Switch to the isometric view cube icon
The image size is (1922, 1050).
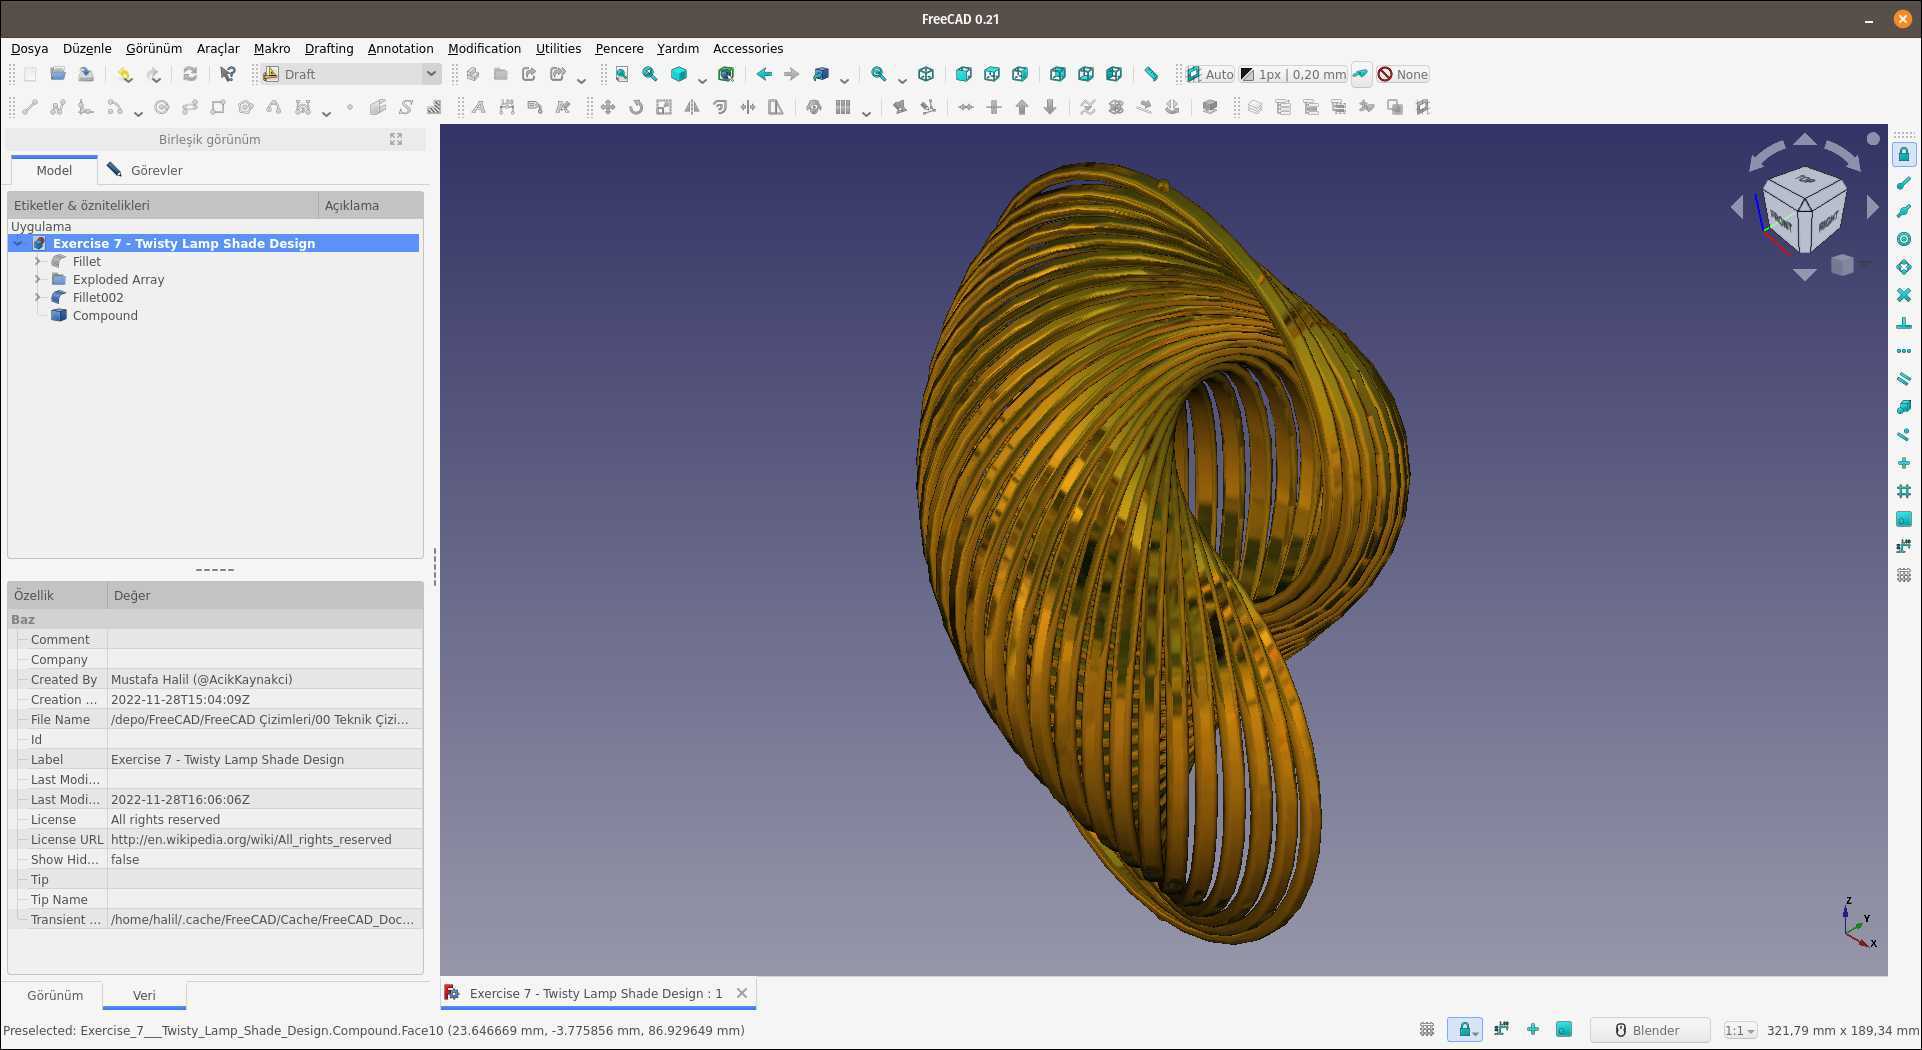point(926,74)
